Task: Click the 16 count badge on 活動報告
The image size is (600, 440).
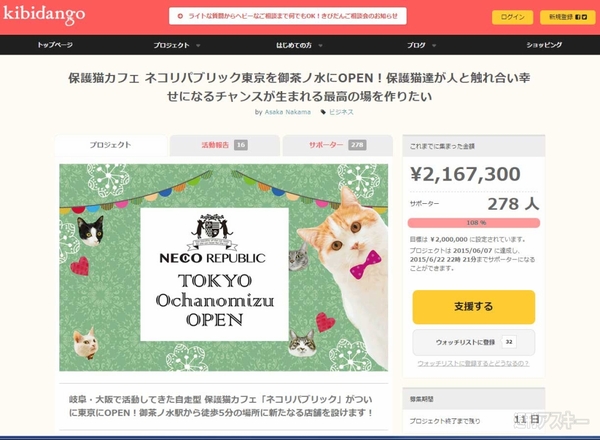Action: [241, 145]
